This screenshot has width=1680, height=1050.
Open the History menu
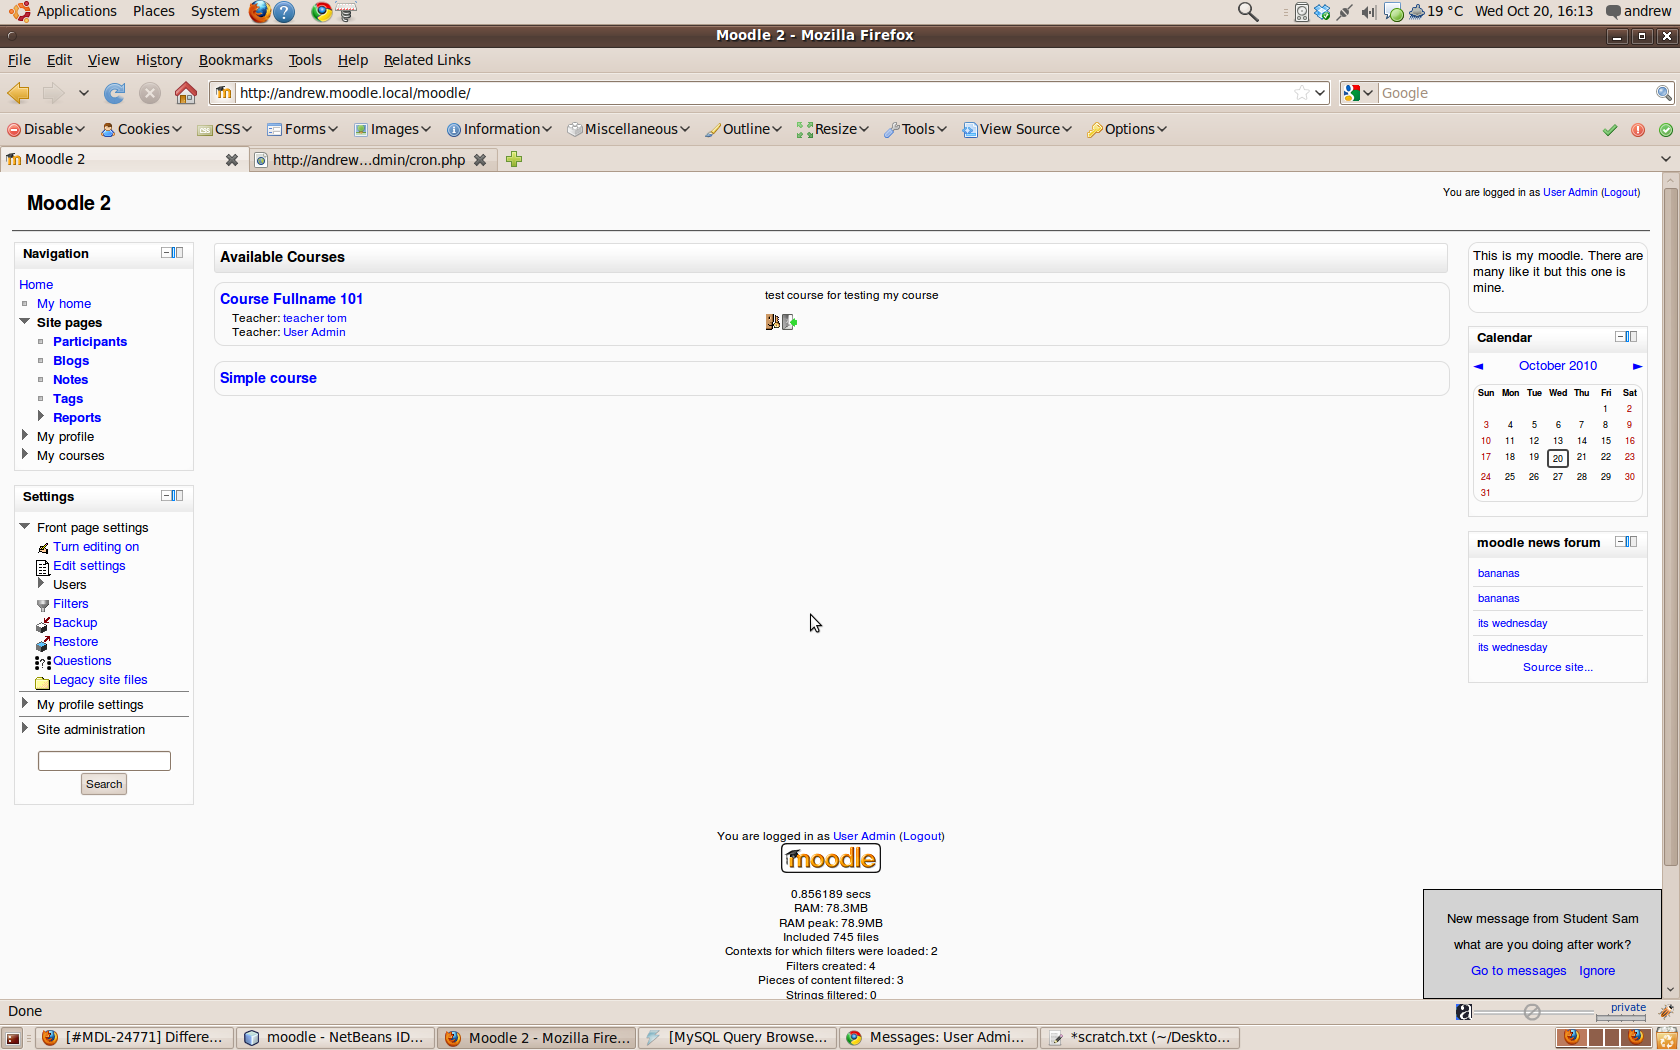pos(159,60)
